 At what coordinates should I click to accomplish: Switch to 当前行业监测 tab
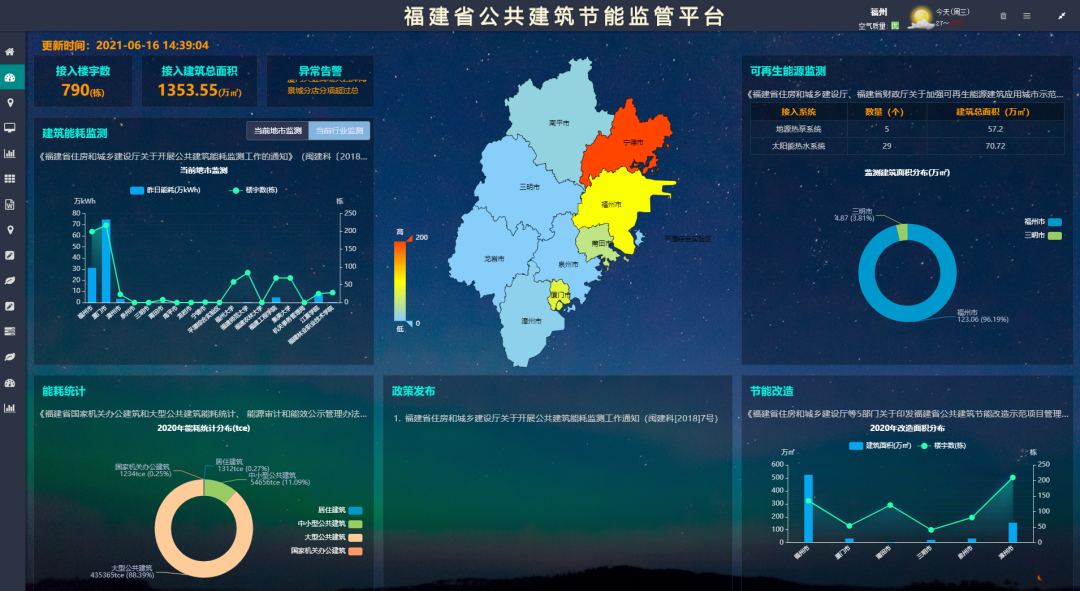tap(338, 131)
